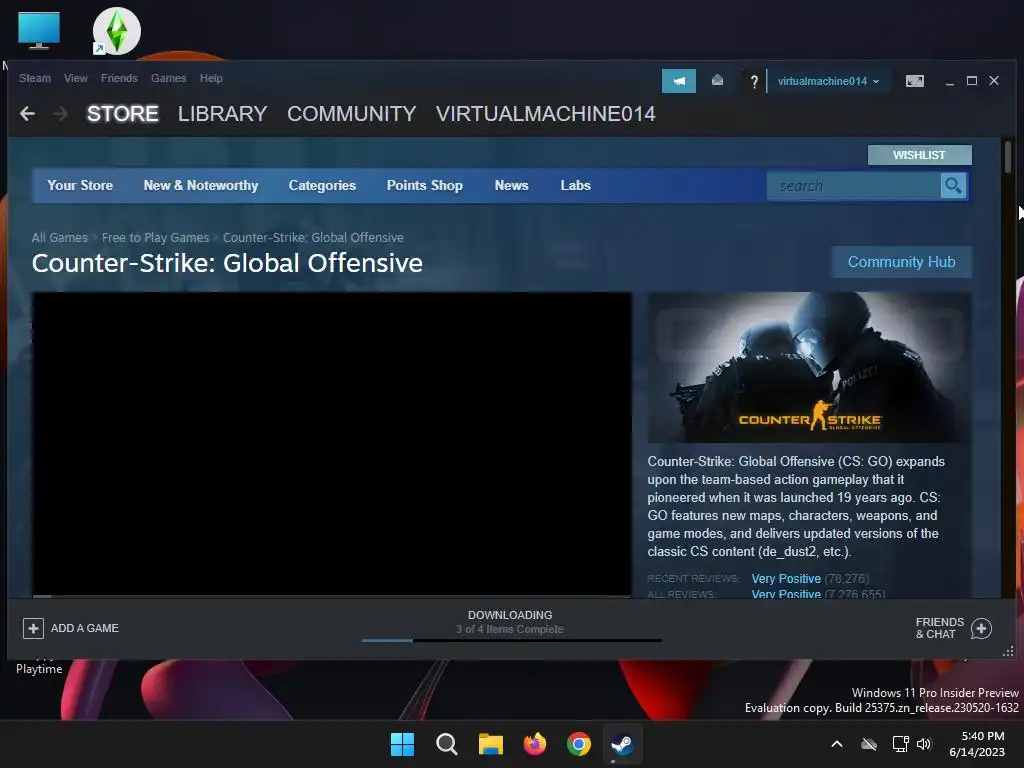The image size is (1024, 768).
Task: Click the question mark help icon
Action: (754, 82)
